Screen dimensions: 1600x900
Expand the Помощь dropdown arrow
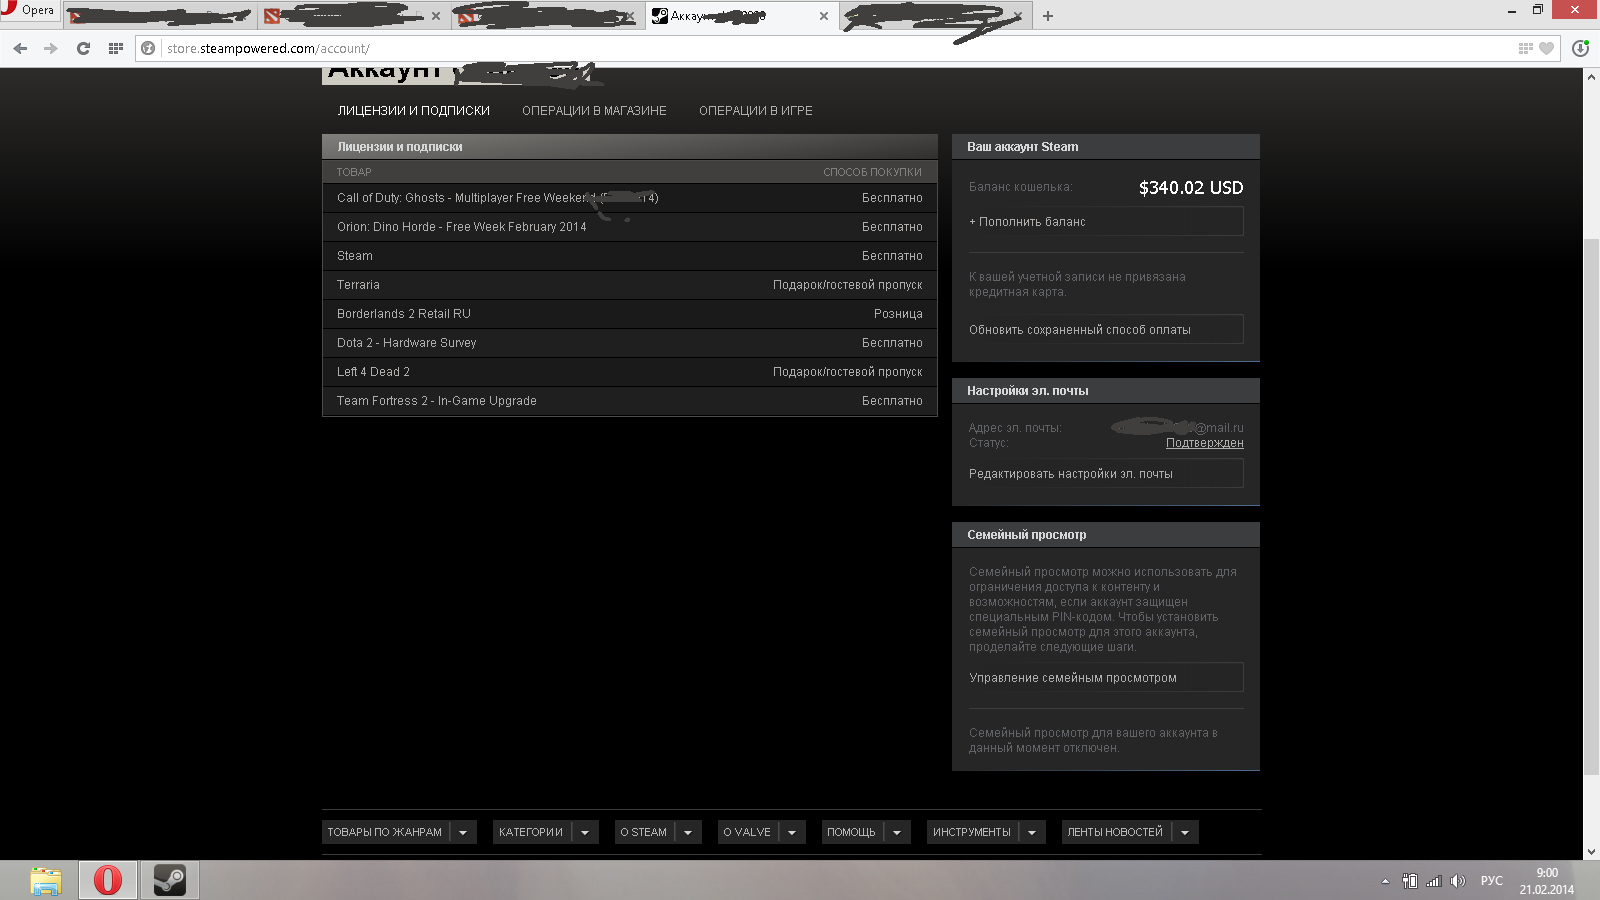pyautogui.click(x=897, y=832)
